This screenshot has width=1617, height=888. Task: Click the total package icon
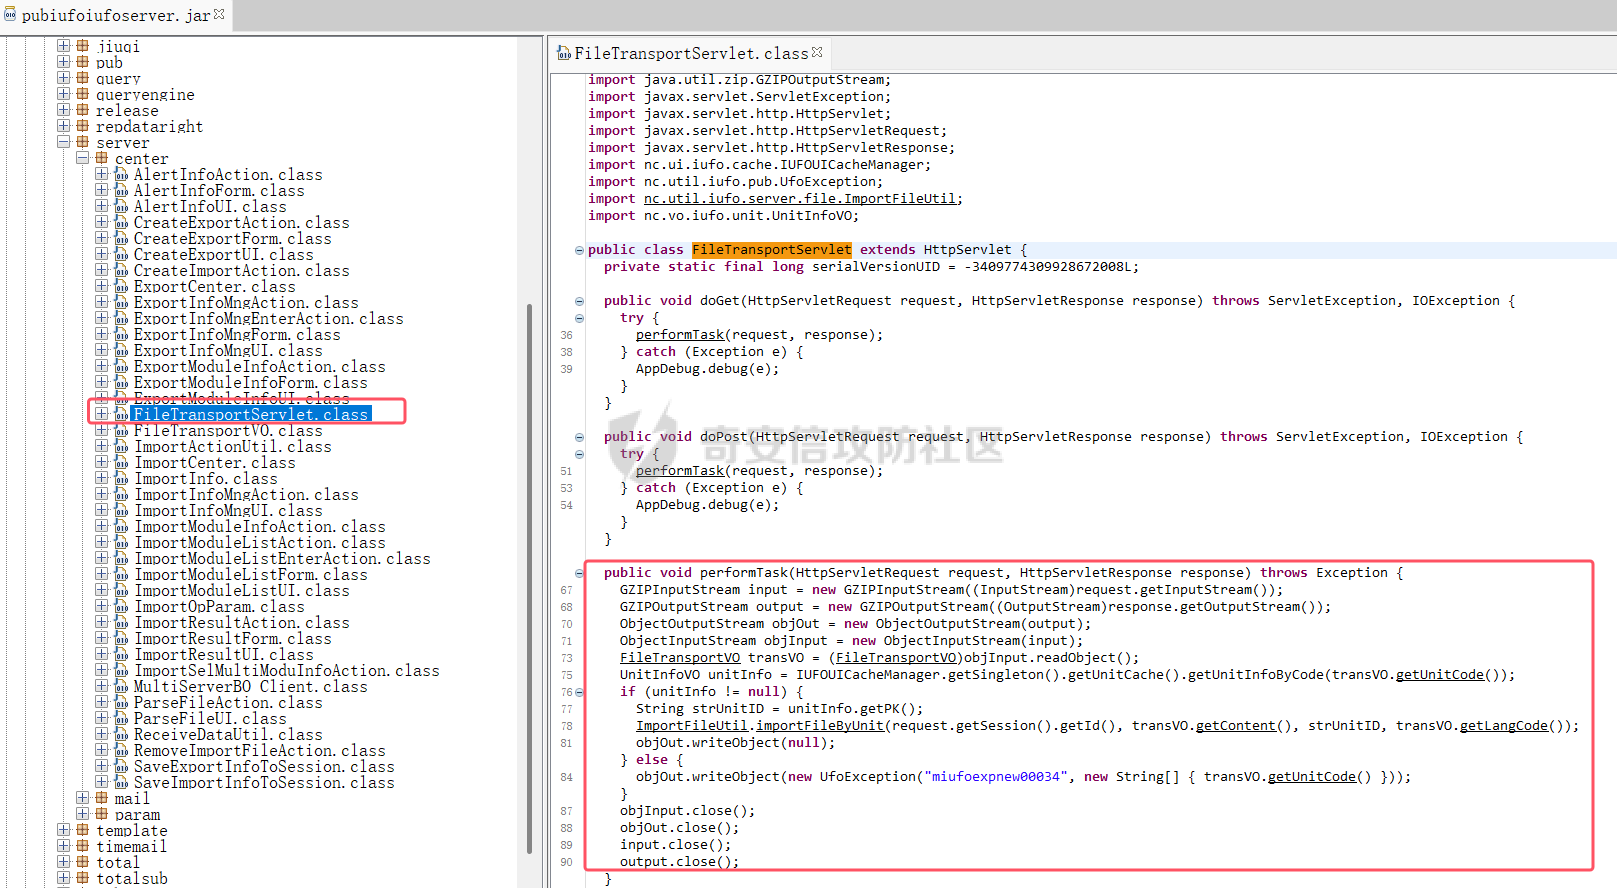(x=82, y=862)
